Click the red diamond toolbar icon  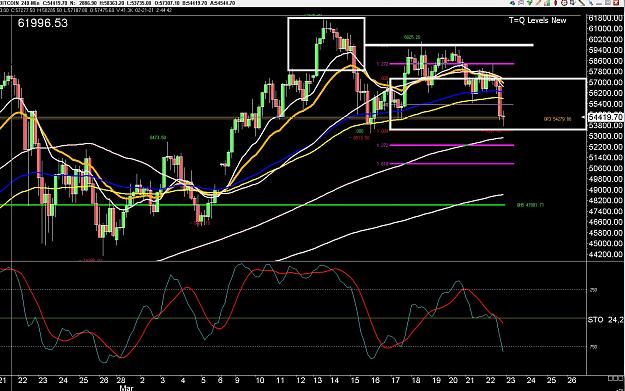[x=556, y=3]
